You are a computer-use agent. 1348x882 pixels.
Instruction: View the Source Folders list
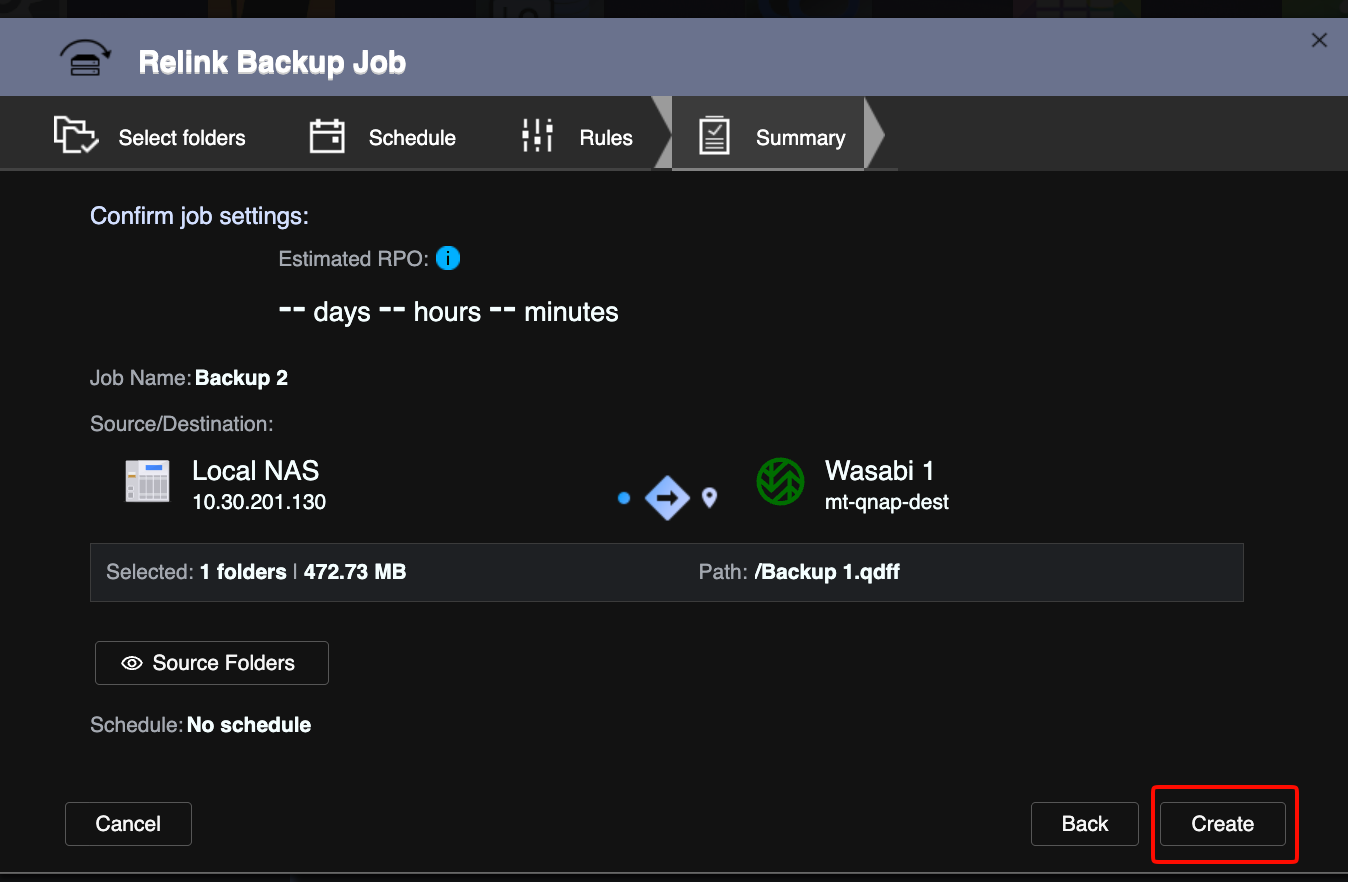(x=212, y=663)
